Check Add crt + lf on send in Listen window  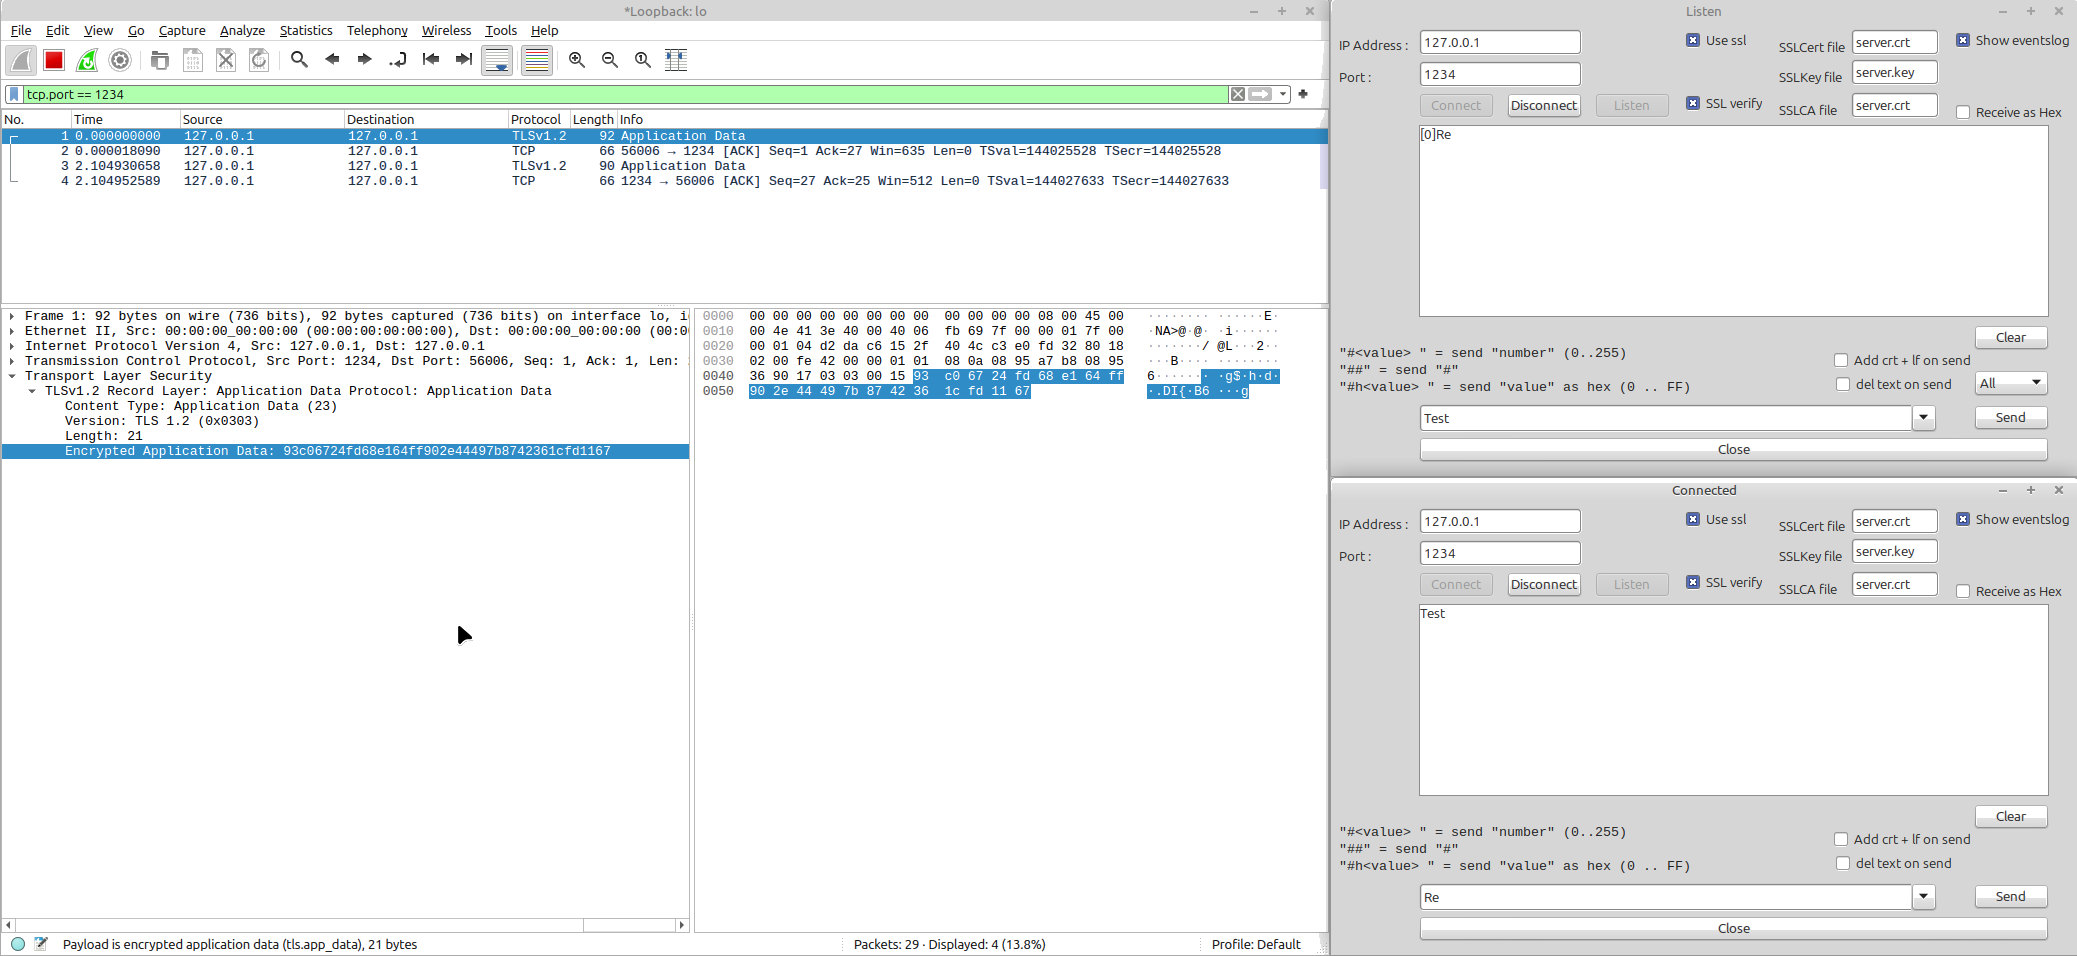[1841, 360]
